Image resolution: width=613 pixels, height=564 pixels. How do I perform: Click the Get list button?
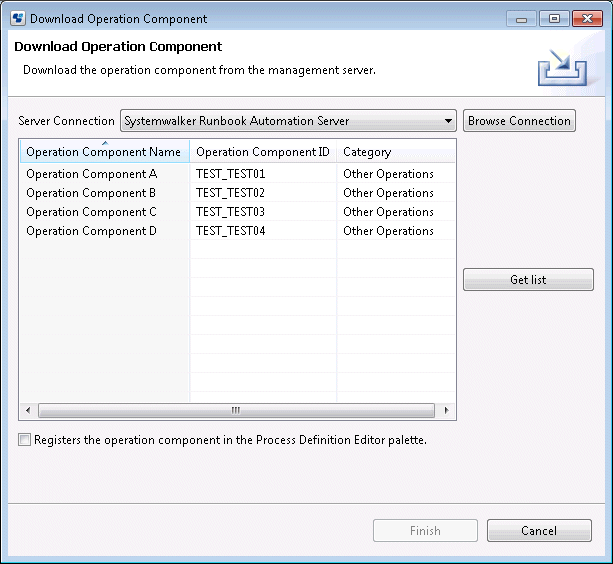click(x=528, y=279)
